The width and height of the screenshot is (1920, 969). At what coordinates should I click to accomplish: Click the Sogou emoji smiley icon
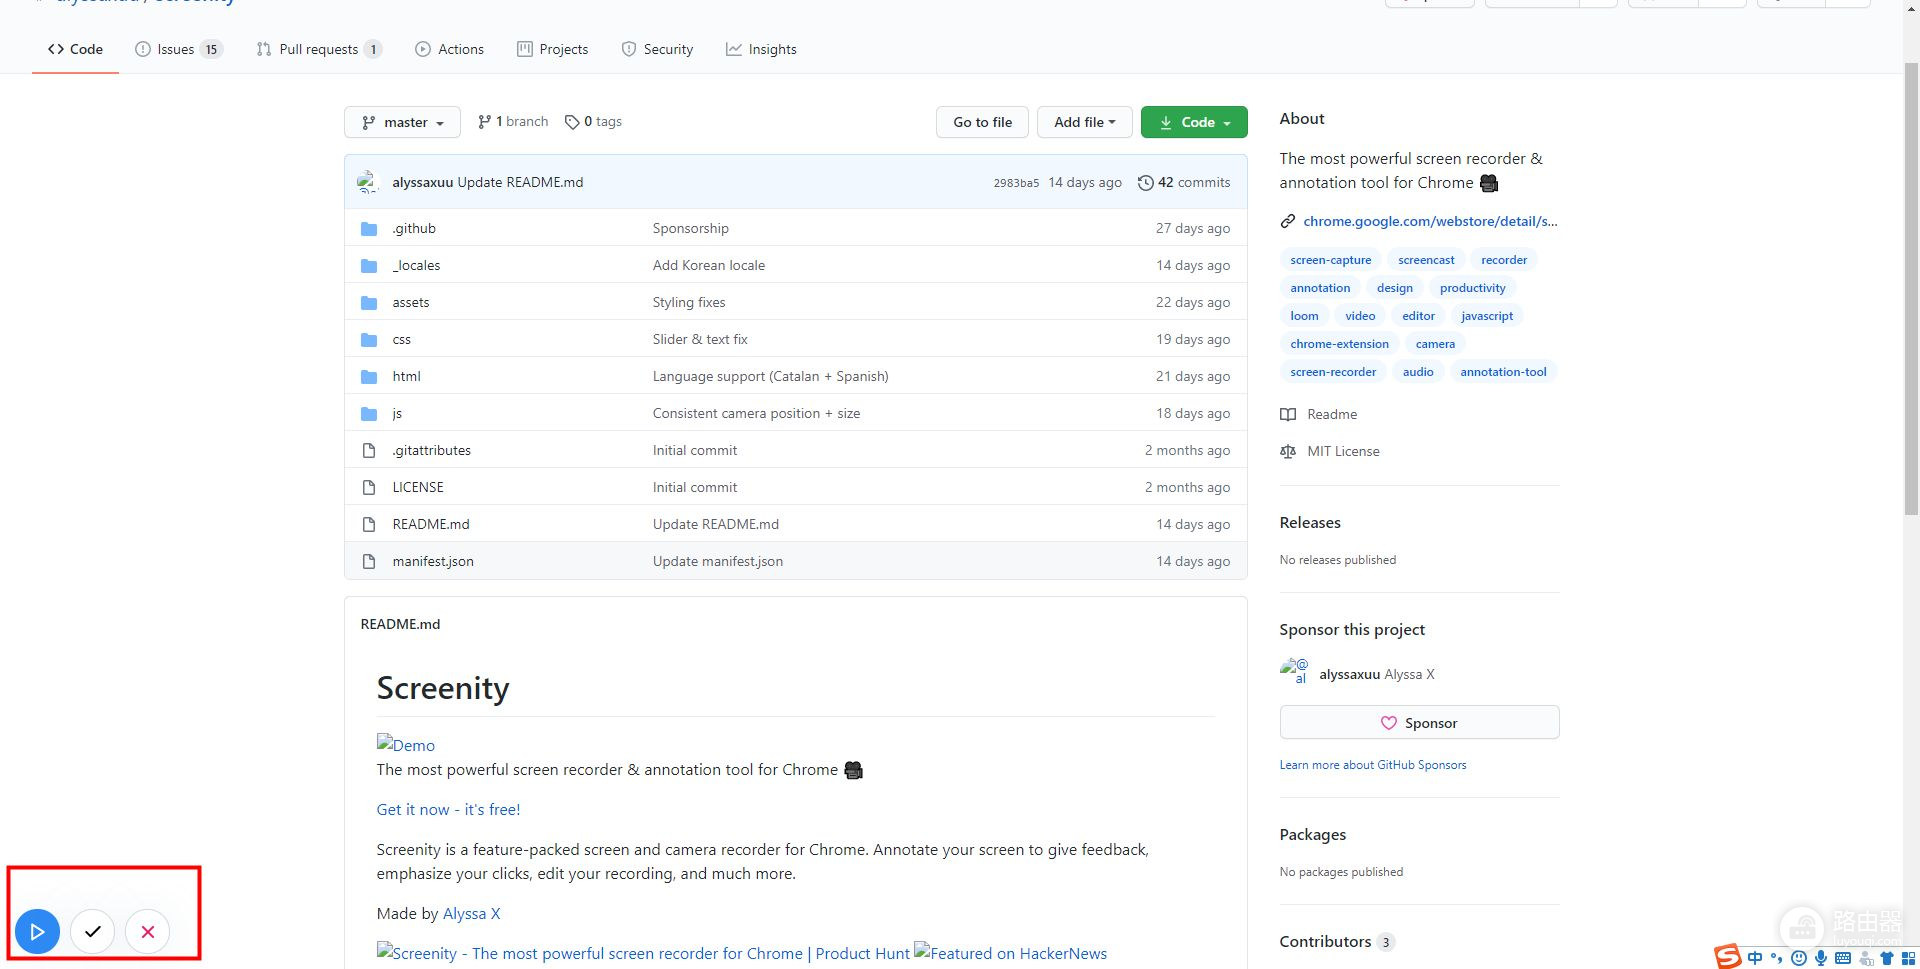point(1799,958)
